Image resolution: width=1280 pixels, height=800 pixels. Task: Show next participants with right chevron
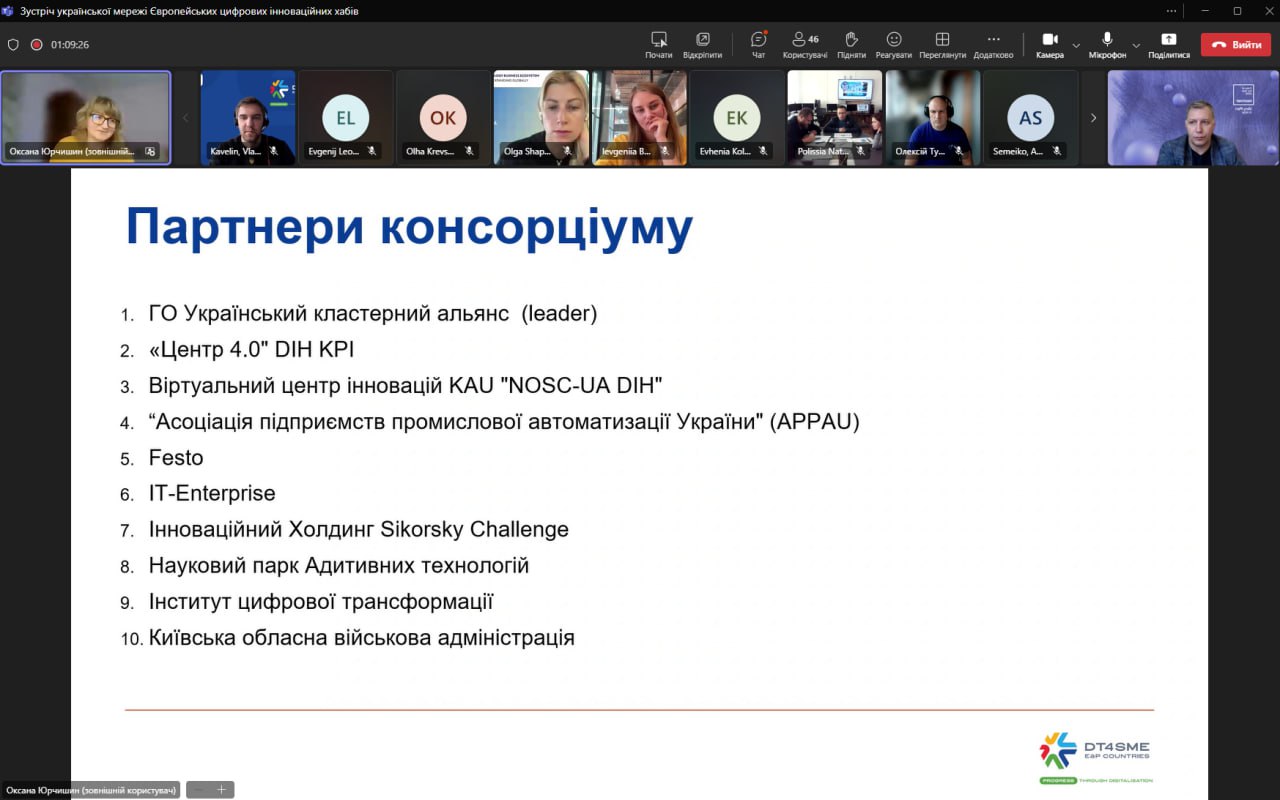pyautogui.click(x=1093, y=118)
